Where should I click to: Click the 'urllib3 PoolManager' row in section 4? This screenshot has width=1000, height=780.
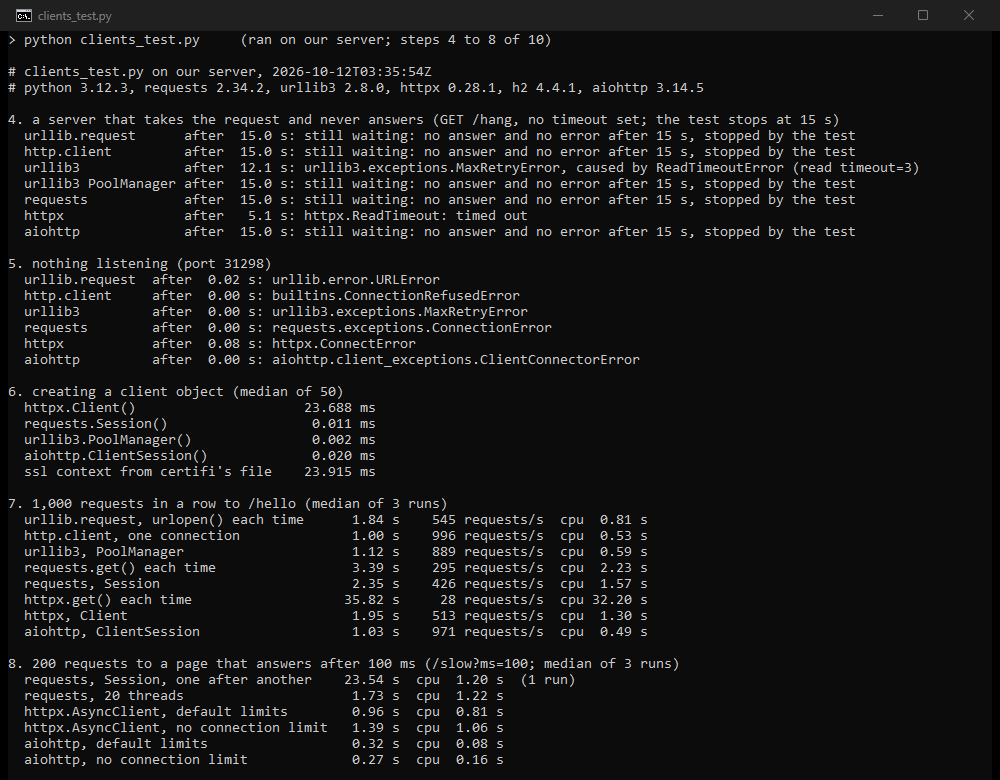[x=439, y=184]
